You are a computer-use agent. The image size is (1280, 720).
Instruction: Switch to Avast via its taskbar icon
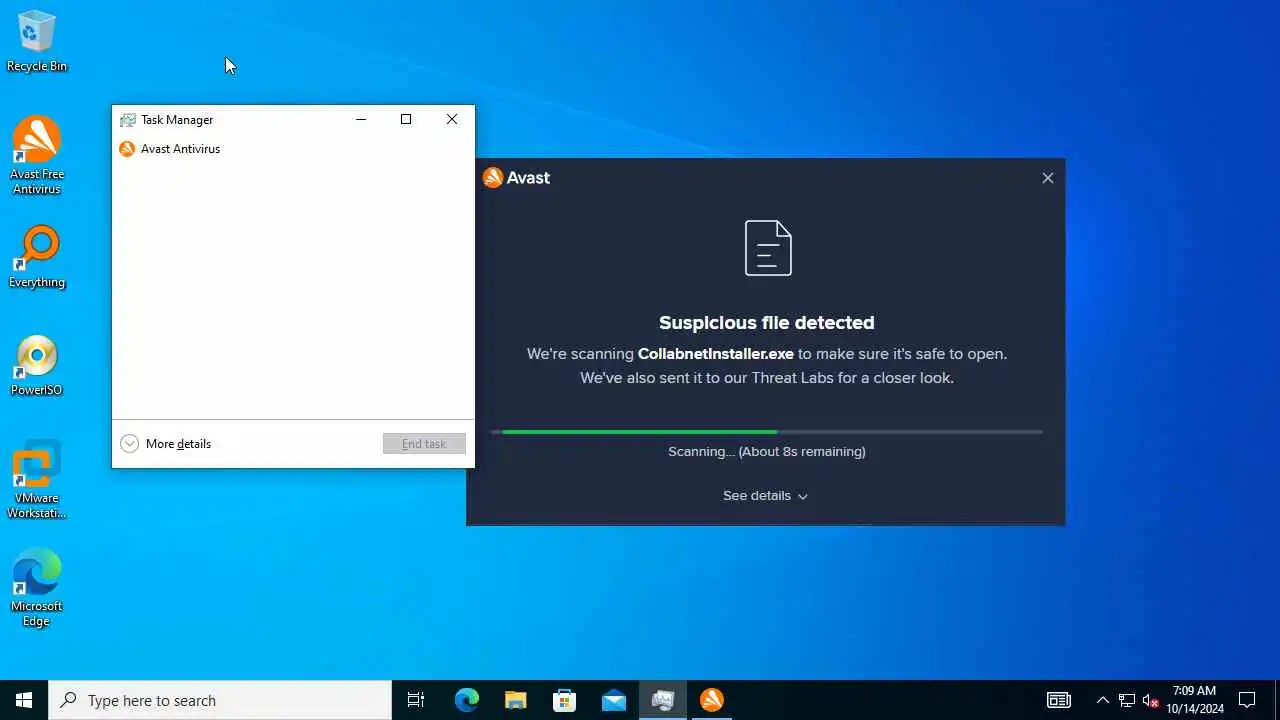click(x=711, y=700)
